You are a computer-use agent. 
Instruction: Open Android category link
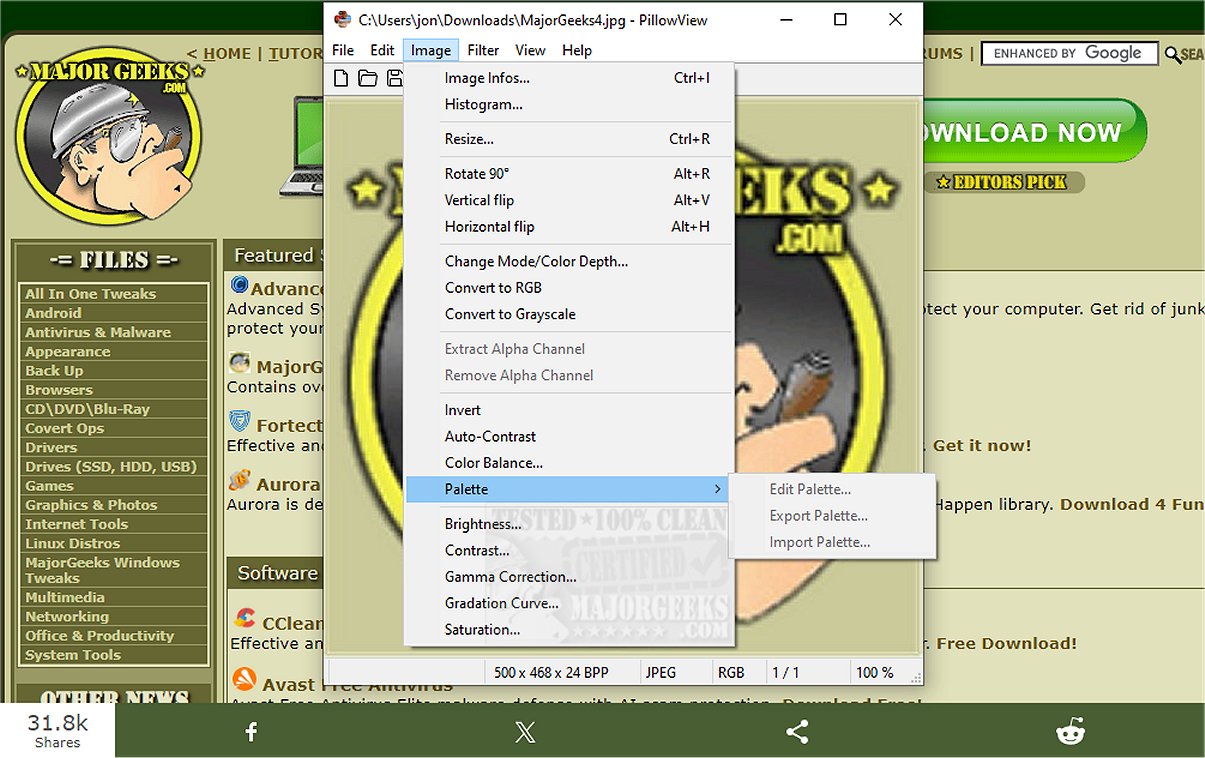pos(53,313)
